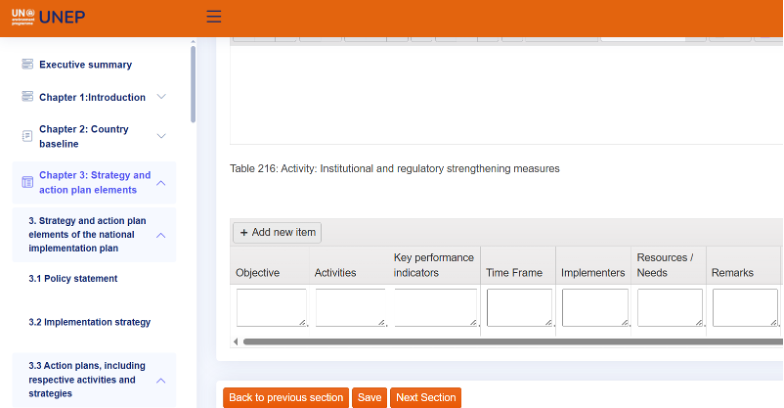Click the UNEP logo in header

[x=36, y=16]
